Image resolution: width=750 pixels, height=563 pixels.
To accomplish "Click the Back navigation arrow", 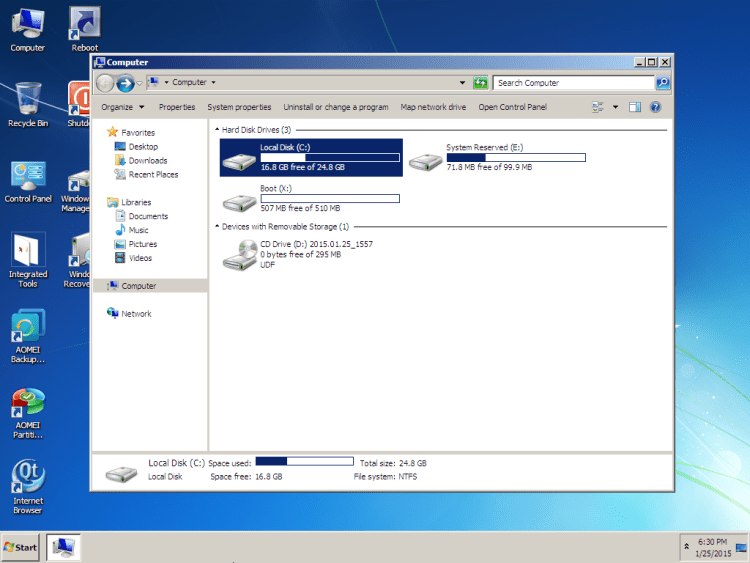I will pyautogui.click(x=105, y=83).
